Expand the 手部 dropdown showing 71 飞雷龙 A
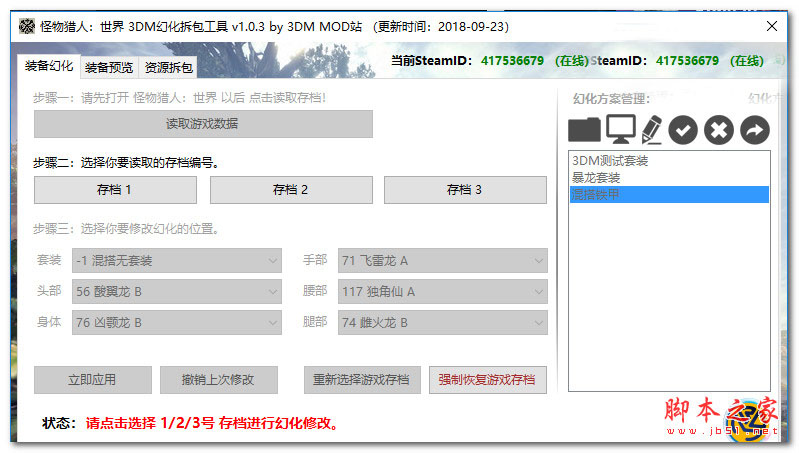The height and width of the screenshot is (453, 799). click(x=442, y=261)
